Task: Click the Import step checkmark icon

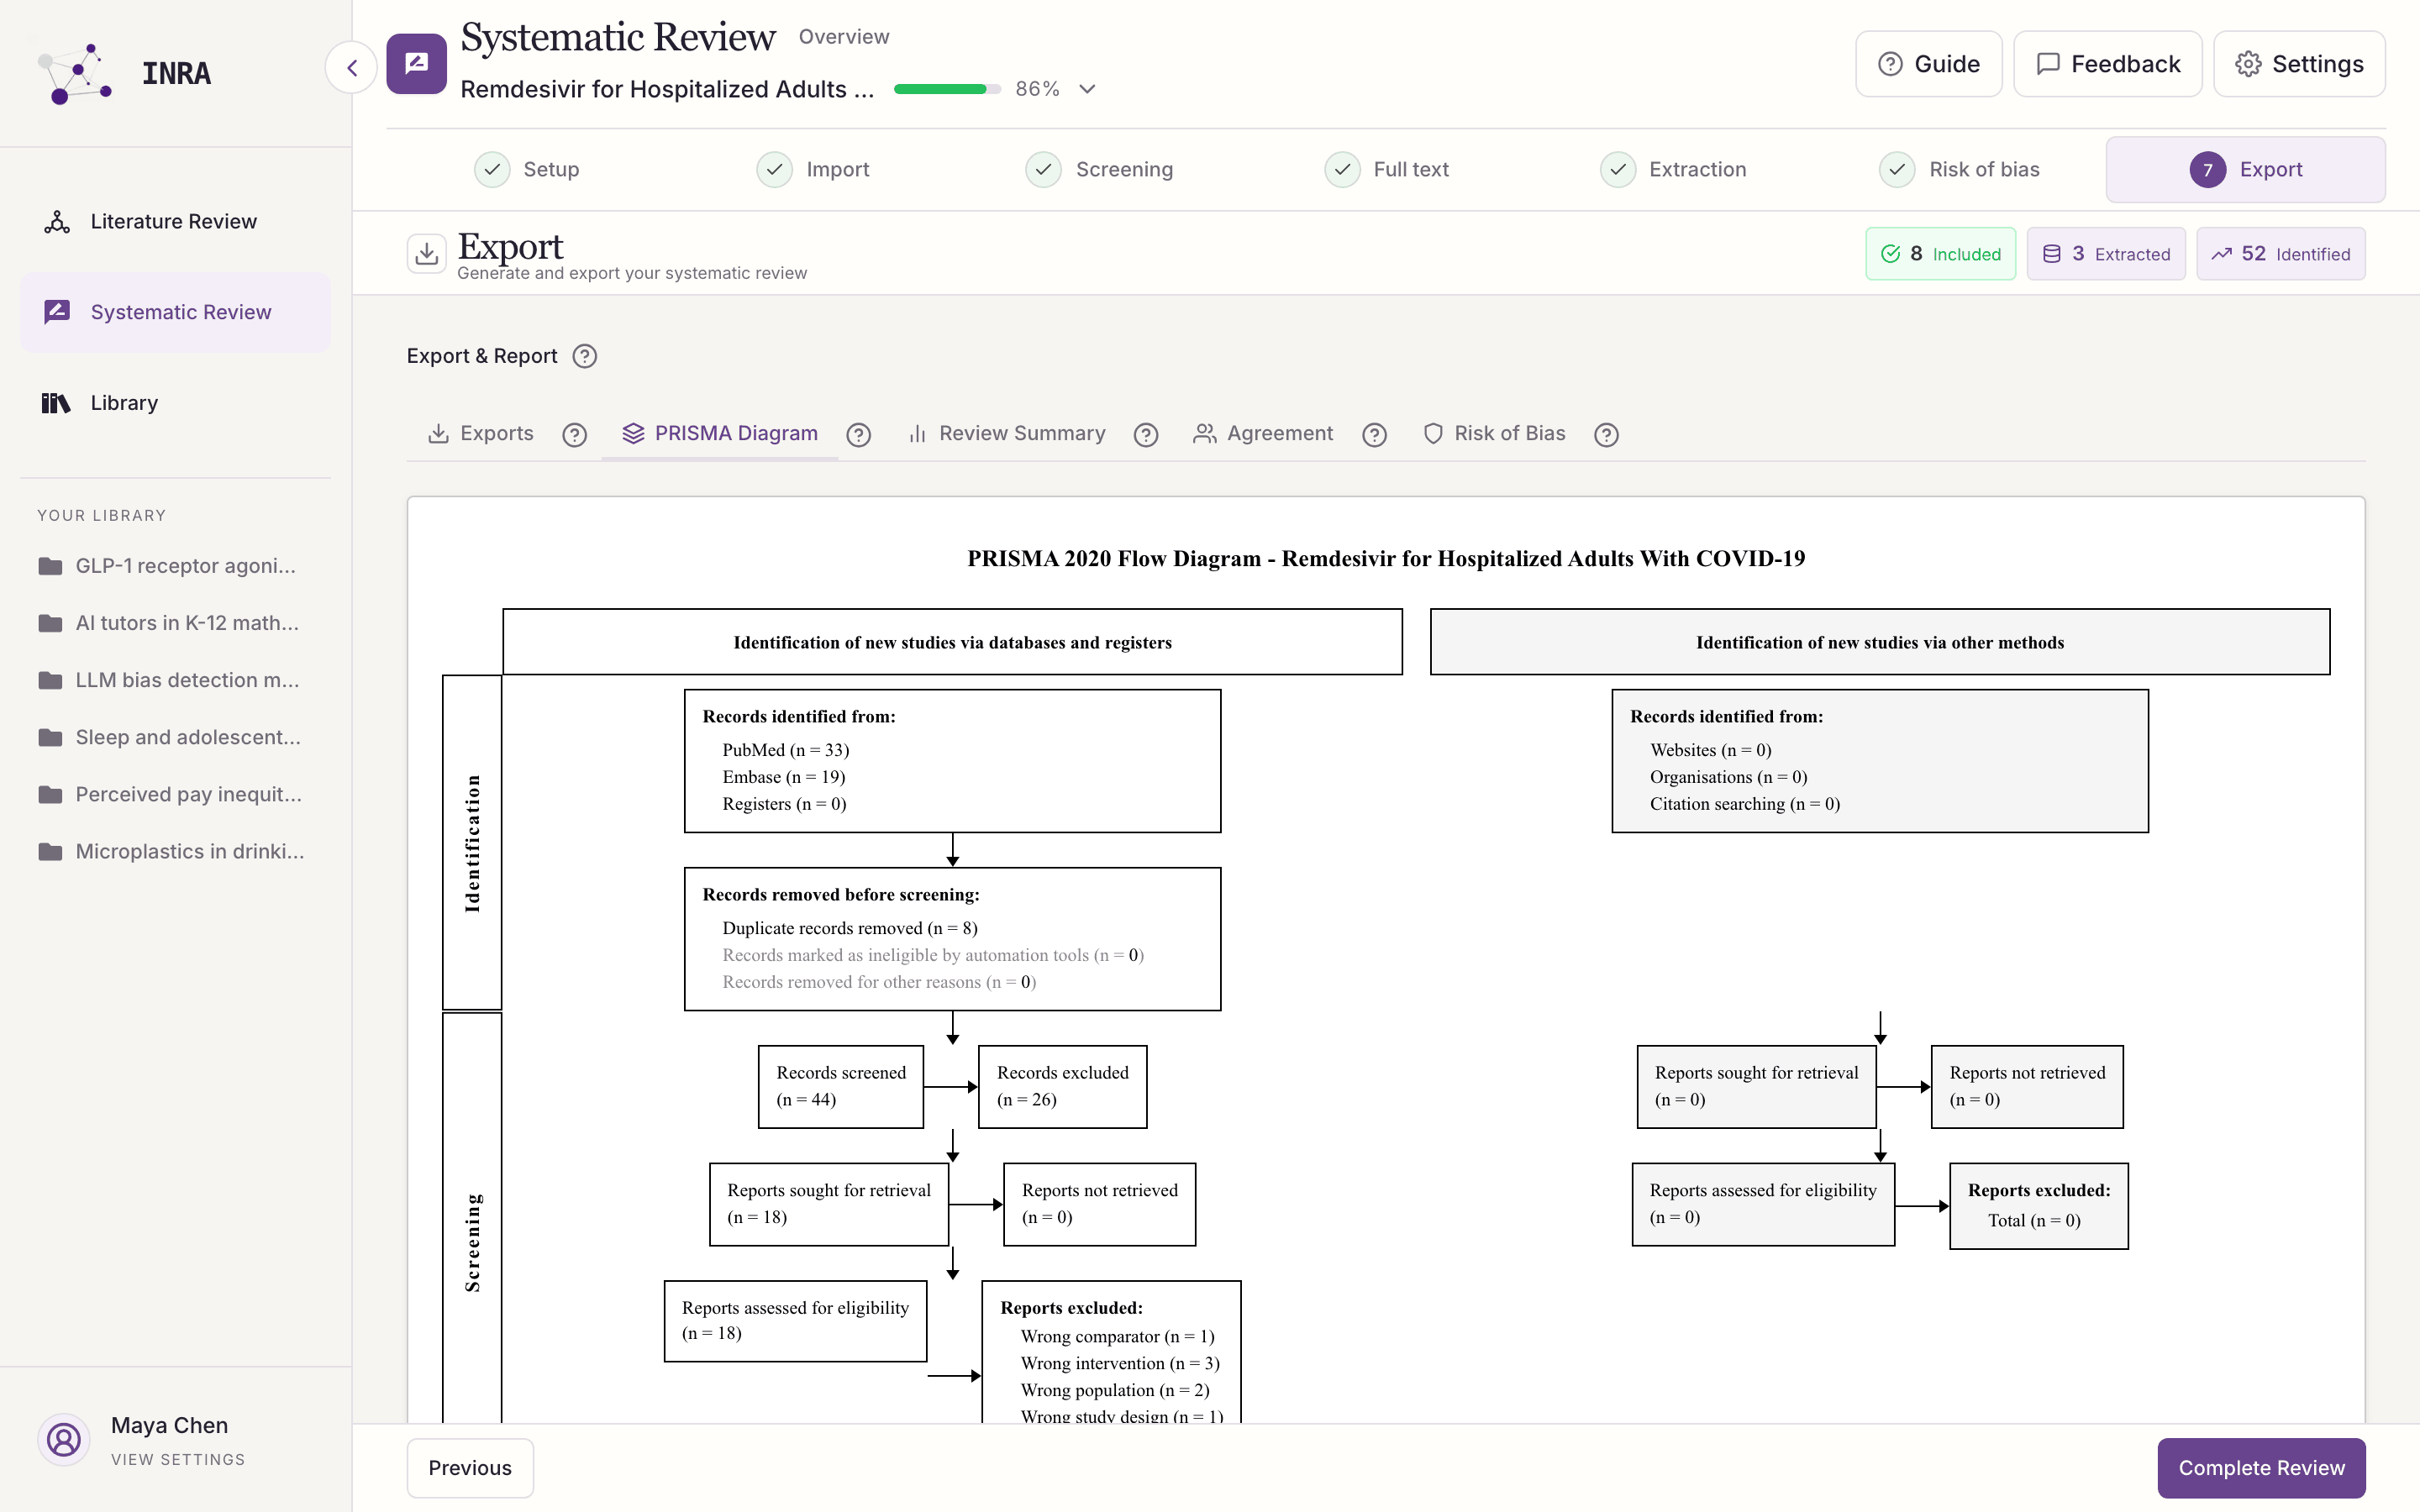Action: pos(775,169)
